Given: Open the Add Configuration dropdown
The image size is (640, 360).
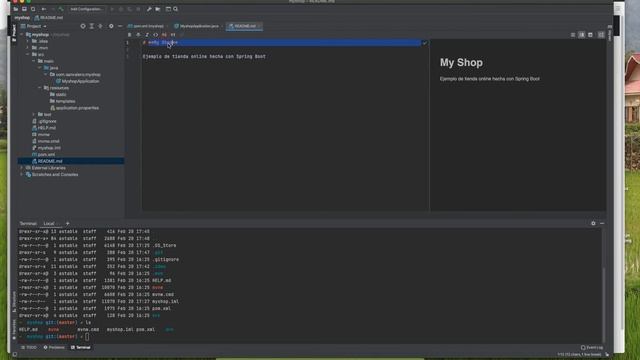Looking at the screenshot, I should click(x=86, y=9).
